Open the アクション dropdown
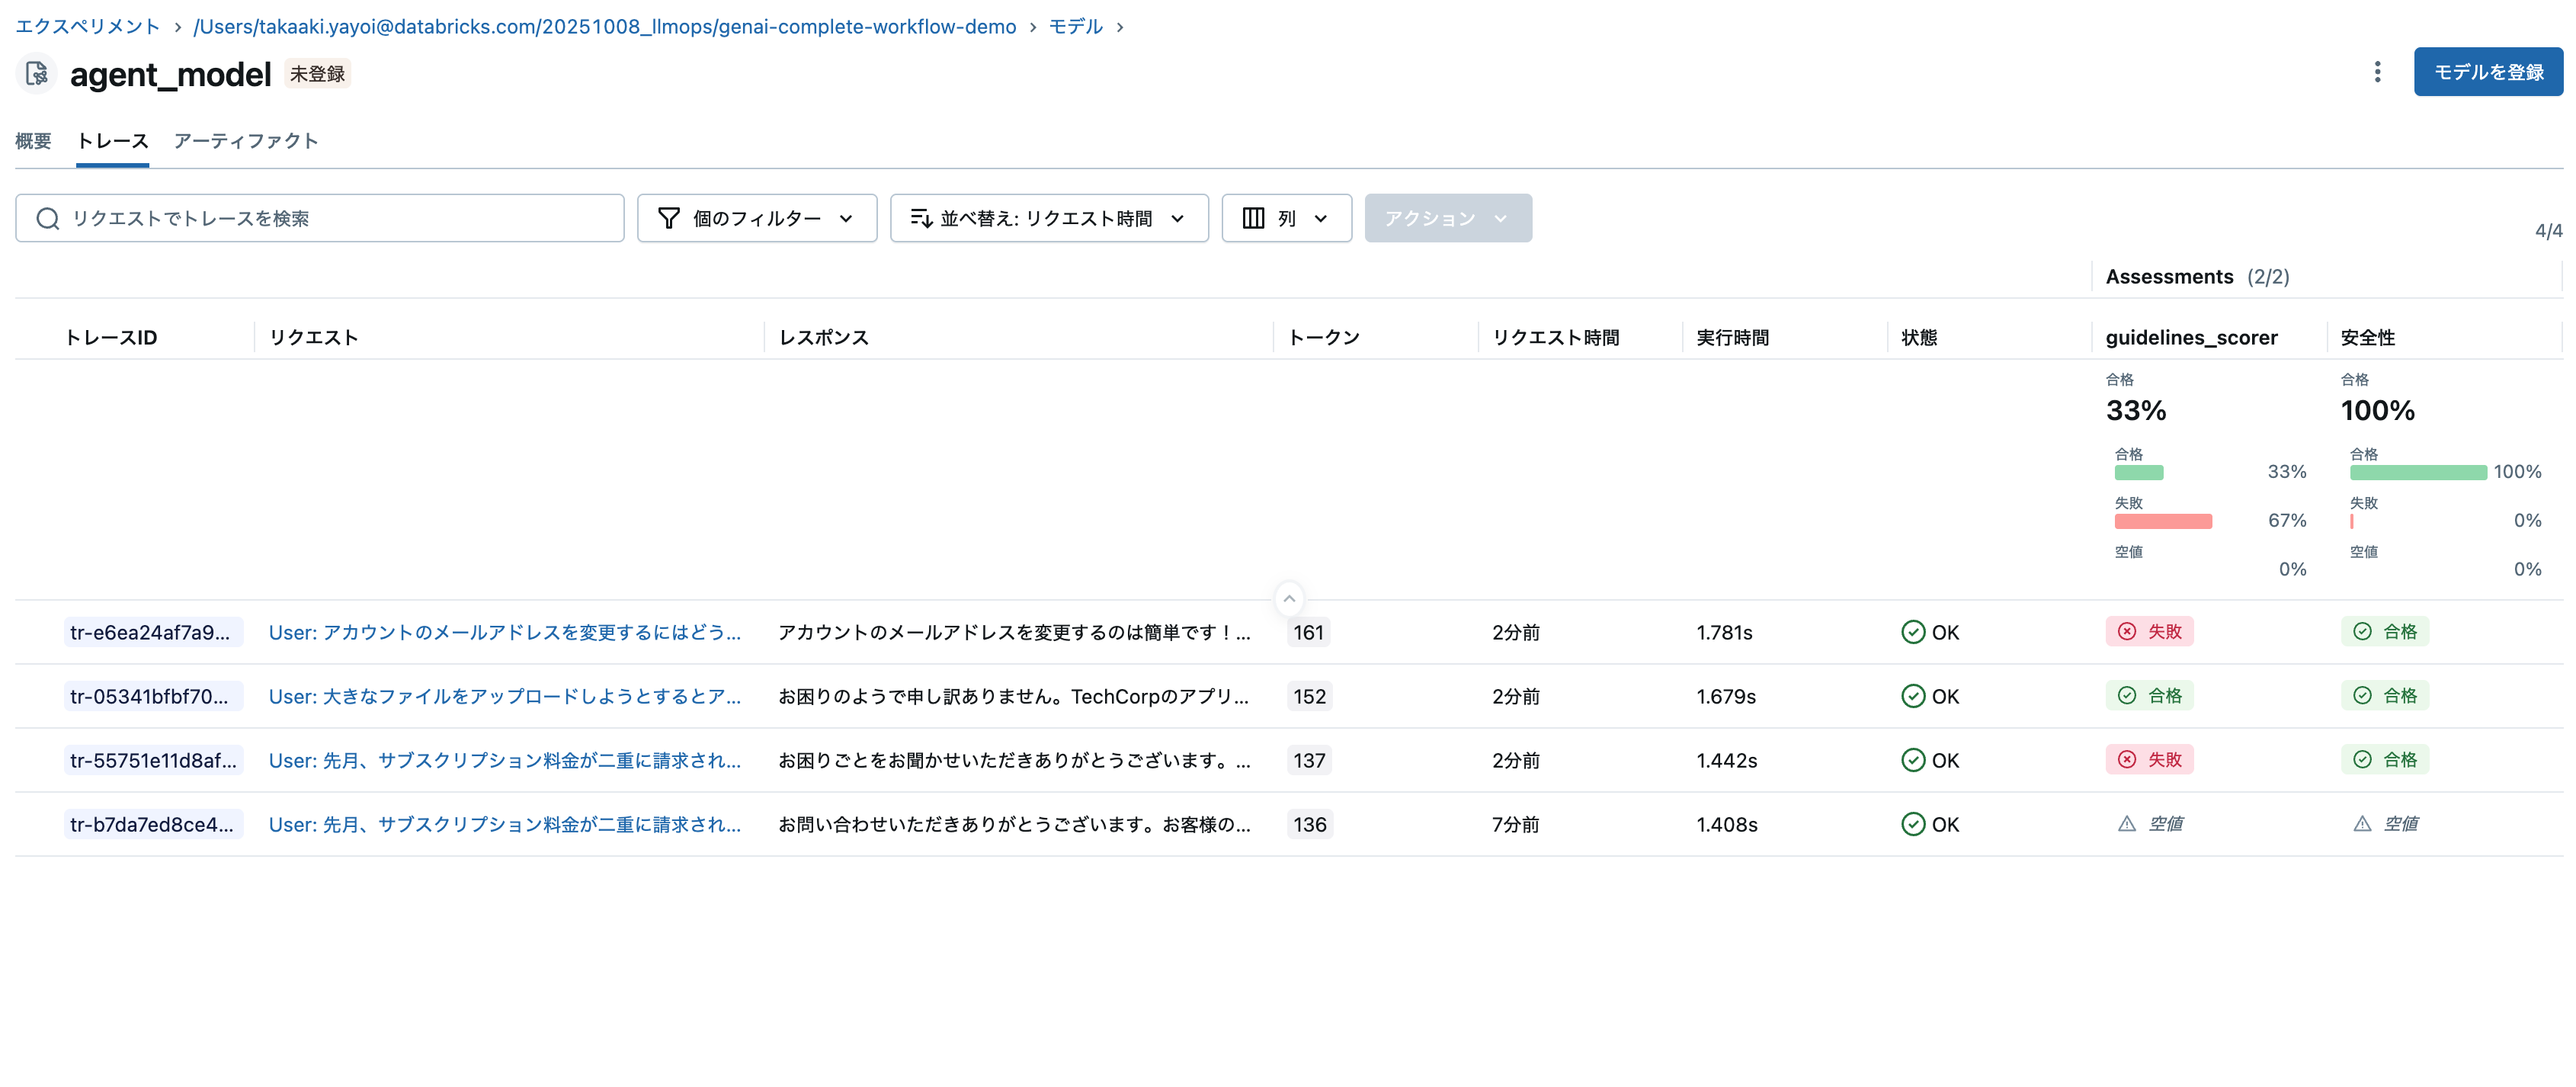Screen dimensions: 2576x1087 coord(1447,217)
